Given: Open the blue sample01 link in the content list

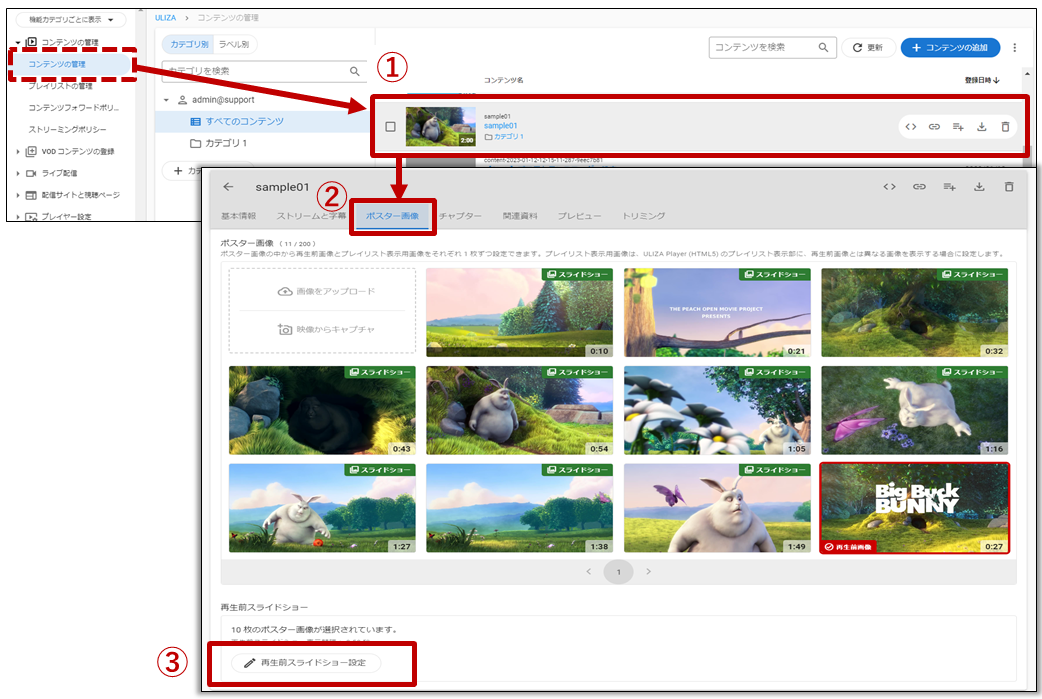Looking at the screenshot, I should (500, 126).
